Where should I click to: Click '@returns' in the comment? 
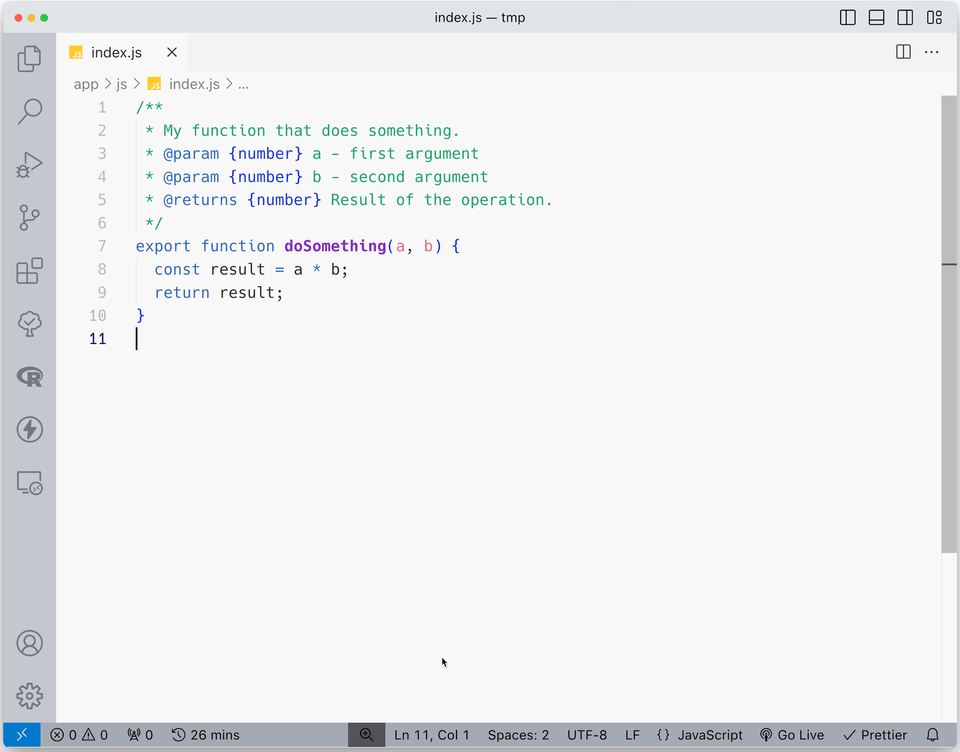tap(200, 200)
